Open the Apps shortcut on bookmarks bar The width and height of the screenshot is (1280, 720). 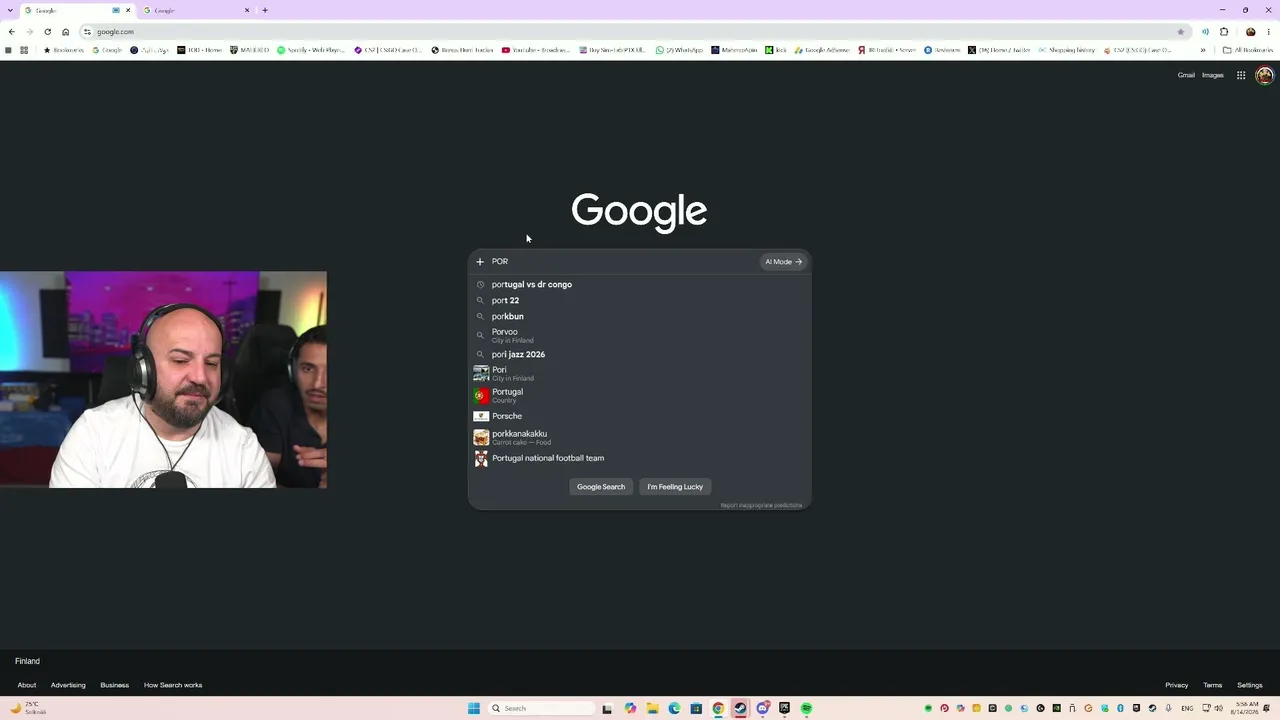24,50
